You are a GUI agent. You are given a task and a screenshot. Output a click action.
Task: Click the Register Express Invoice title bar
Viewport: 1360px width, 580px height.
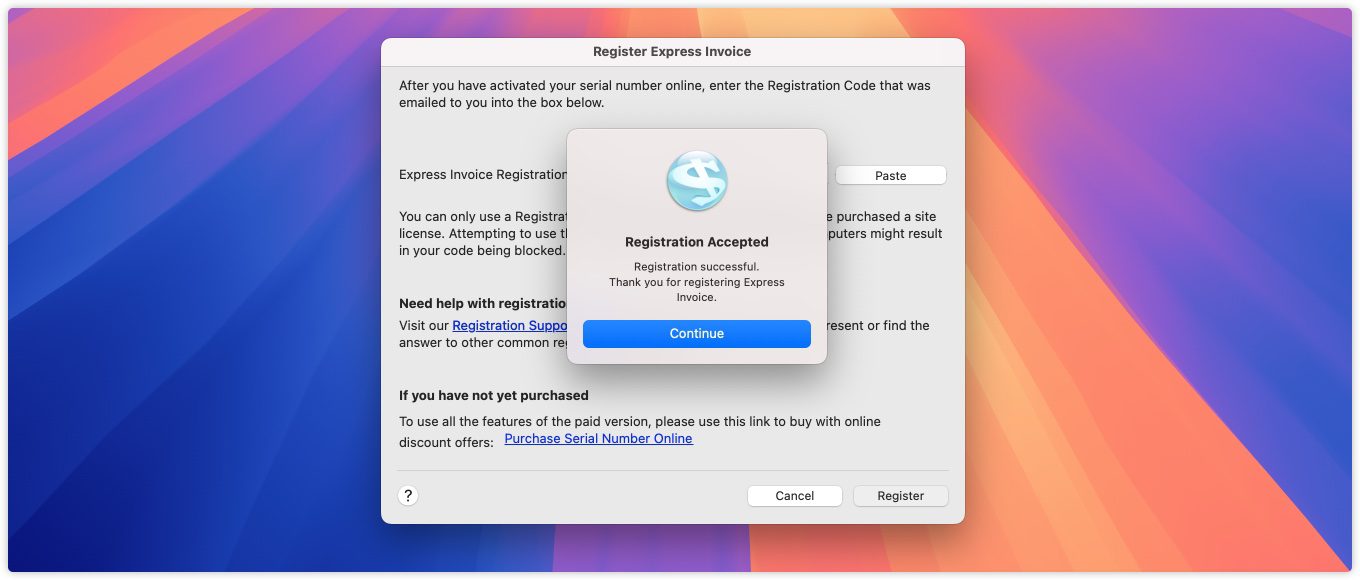coord(672,52)
